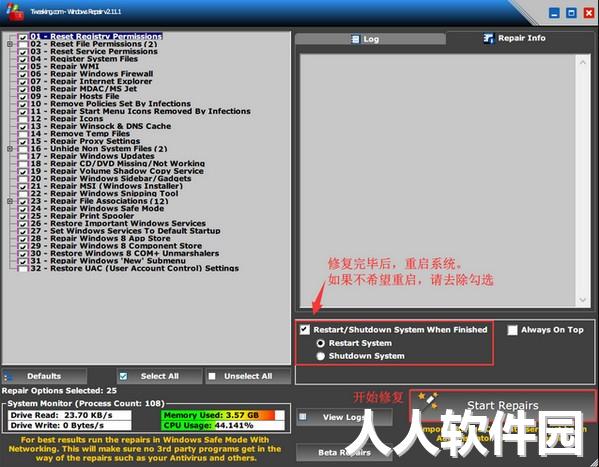The width and height of the screenshot is (599, 467).
Task: Click the Defaults button
Action: point(44,376)
